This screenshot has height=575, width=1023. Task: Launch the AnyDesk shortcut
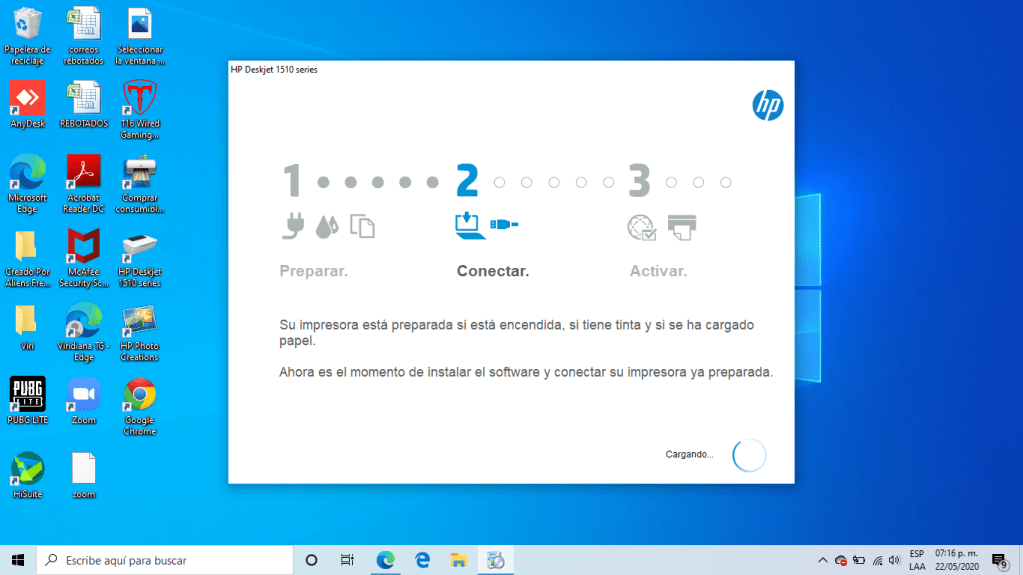[27, 104]
